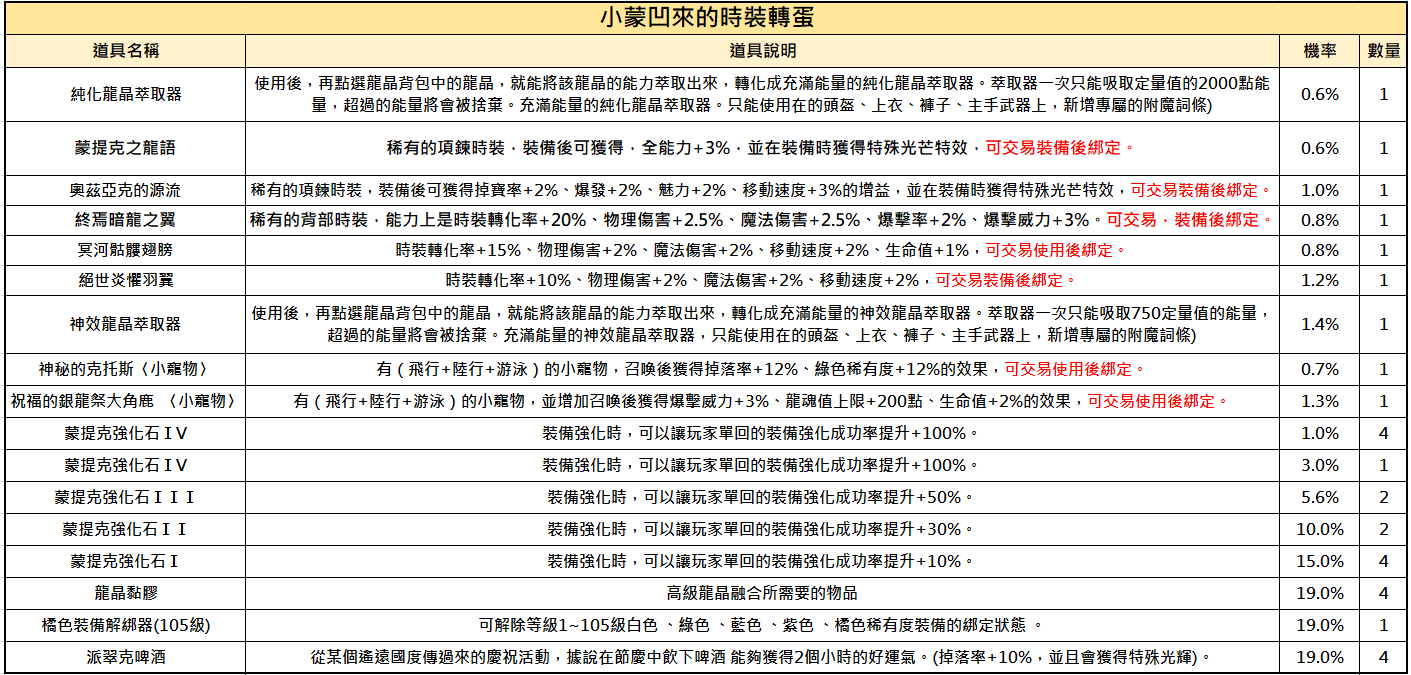Click the 高級龍晶融合所需要的物品 description

(762, 593)
